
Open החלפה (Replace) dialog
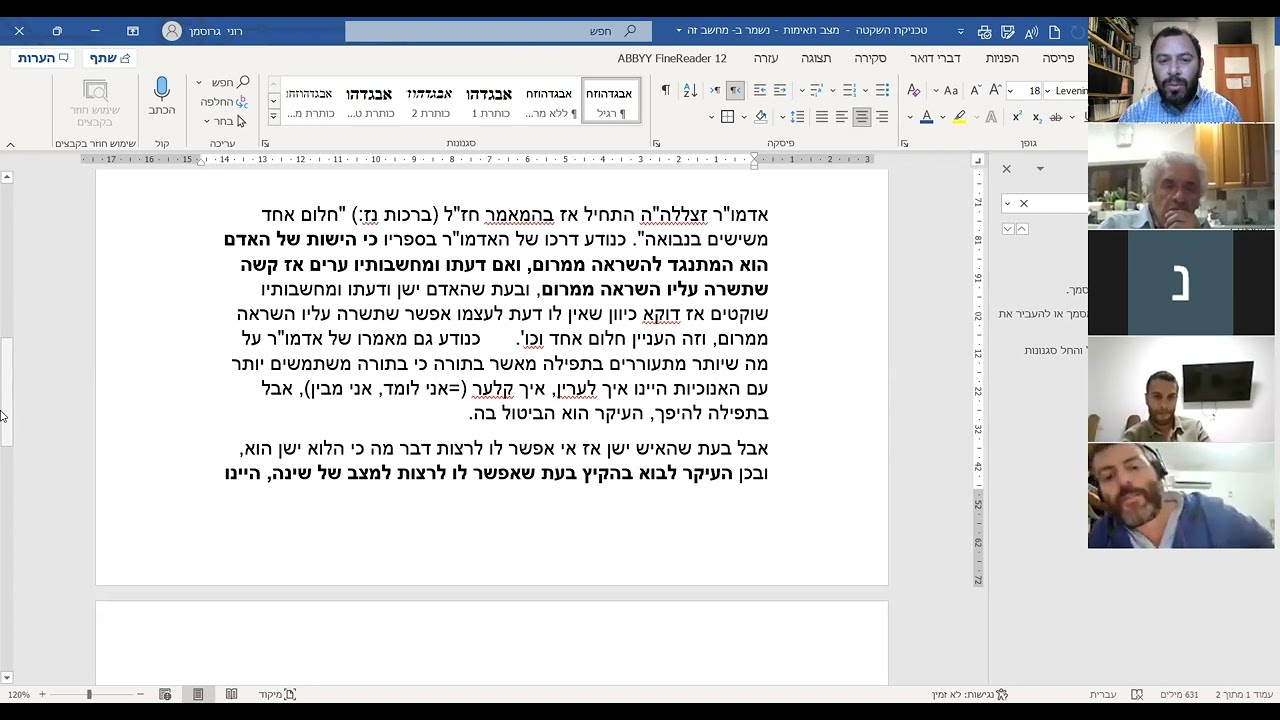click(x=224, y=102)
